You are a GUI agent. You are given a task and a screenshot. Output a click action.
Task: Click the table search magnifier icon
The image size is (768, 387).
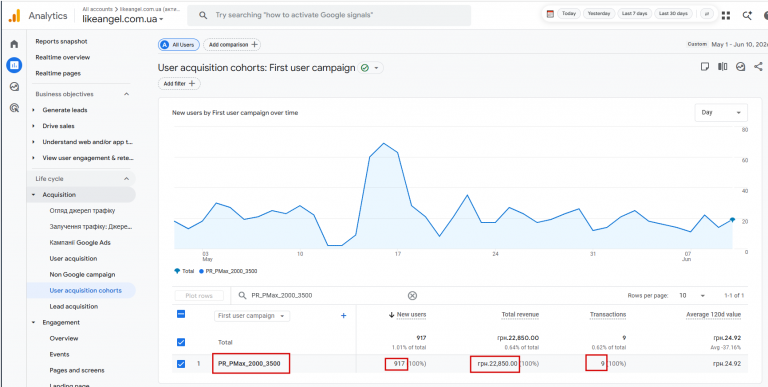click(242, 295)
